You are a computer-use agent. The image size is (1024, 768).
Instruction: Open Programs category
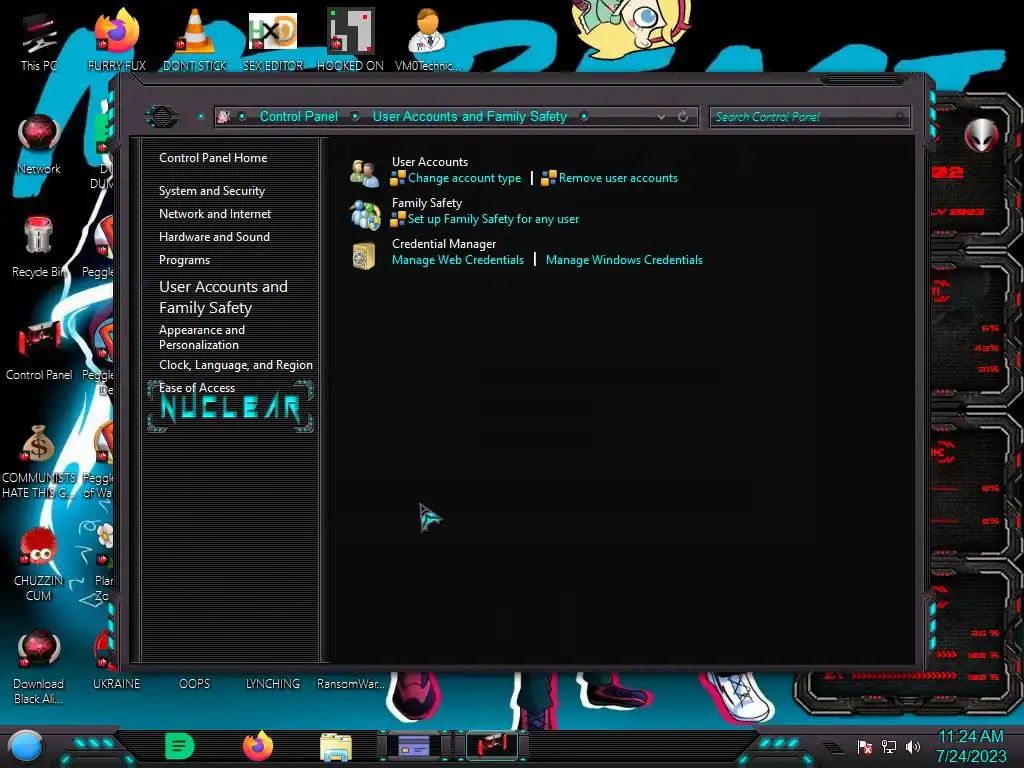[184, 260]
